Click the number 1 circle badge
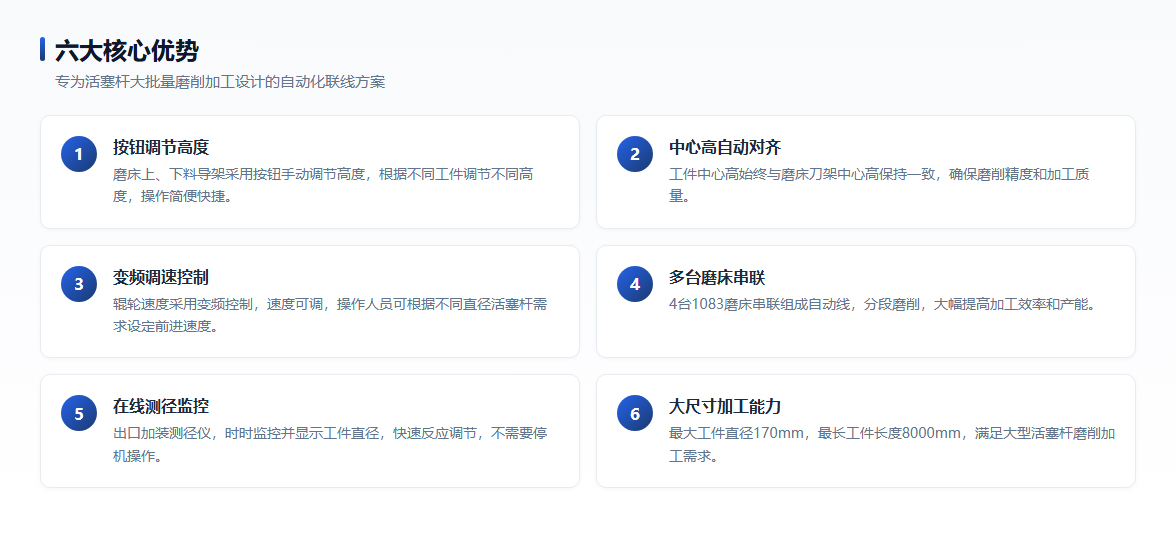Viewport: 1176px width, 535px height. pos(79,154)
